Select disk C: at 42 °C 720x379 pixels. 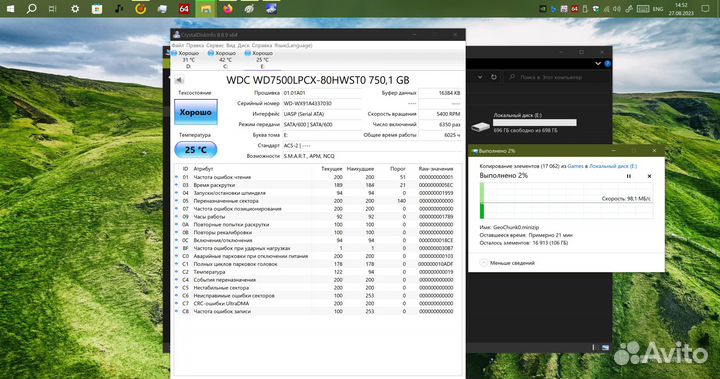[225, 60]
